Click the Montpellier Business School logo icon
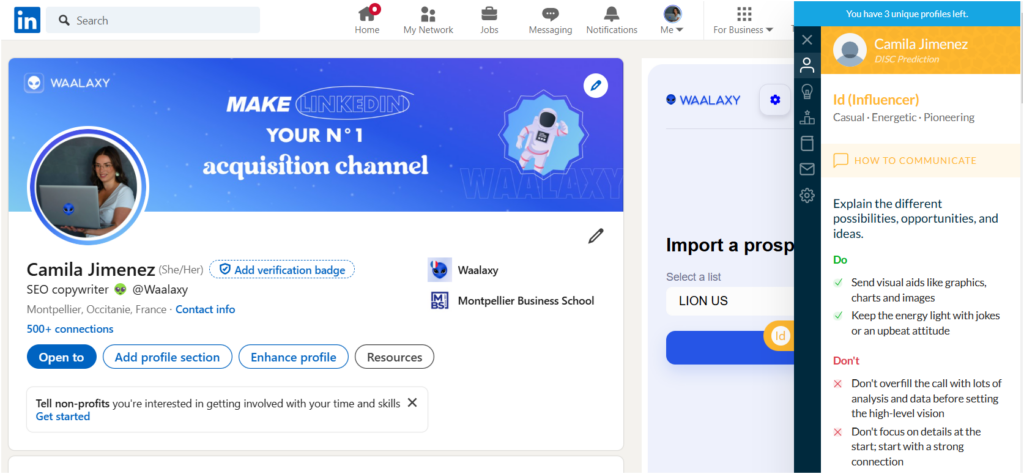 tap(440, 301)
